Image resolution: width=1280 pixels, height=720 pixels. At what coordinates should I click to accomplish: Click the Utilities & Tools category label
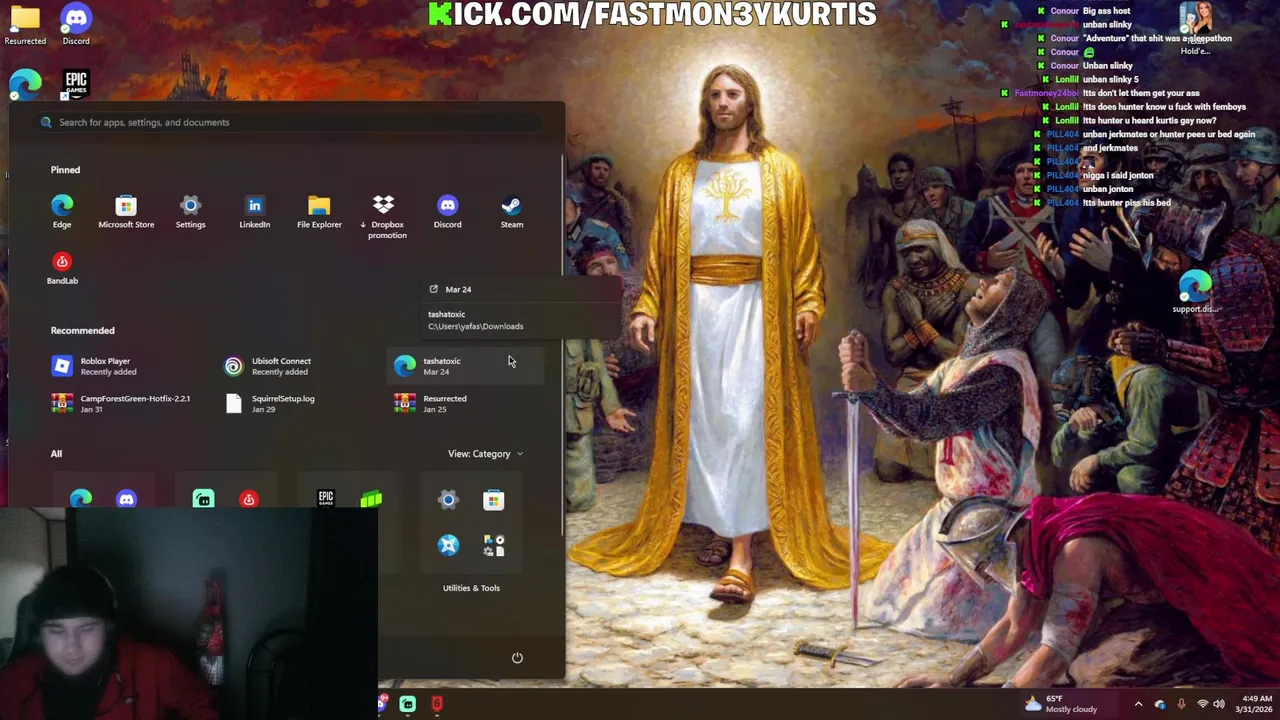pos(471,588)
